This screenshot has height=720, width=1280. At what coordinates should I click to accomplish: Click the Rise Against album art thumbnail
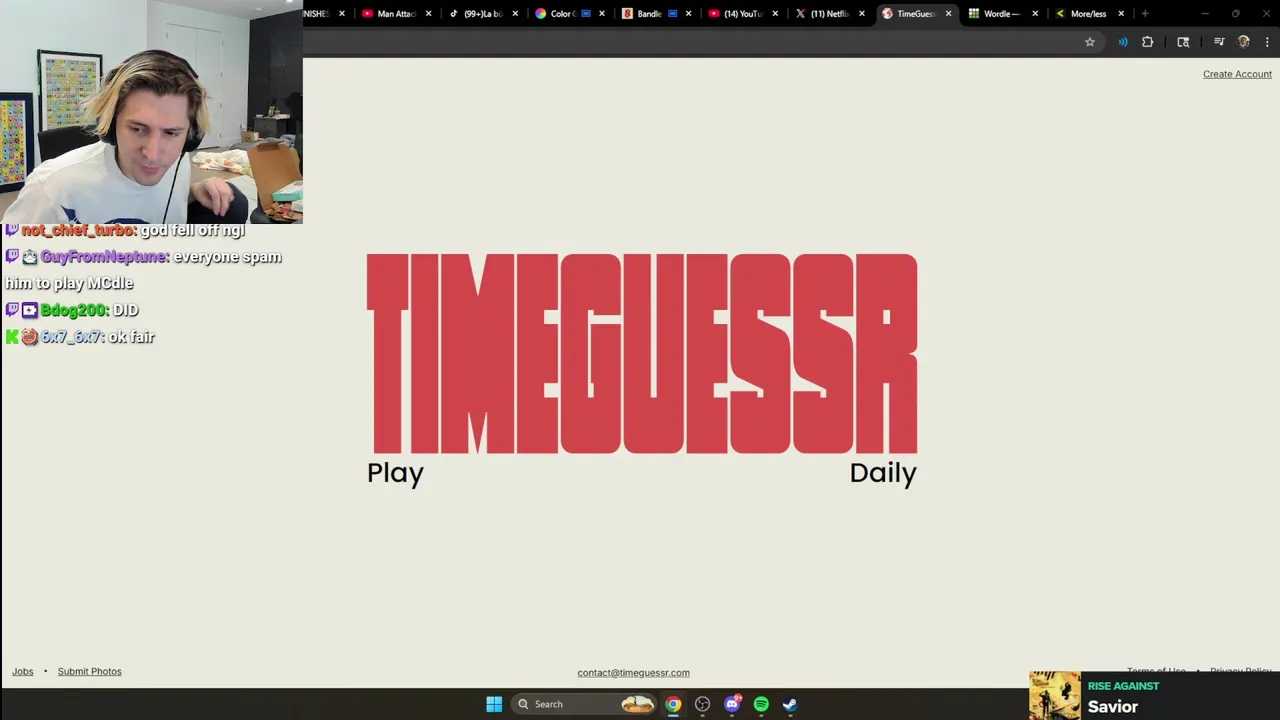[1055, 696]
